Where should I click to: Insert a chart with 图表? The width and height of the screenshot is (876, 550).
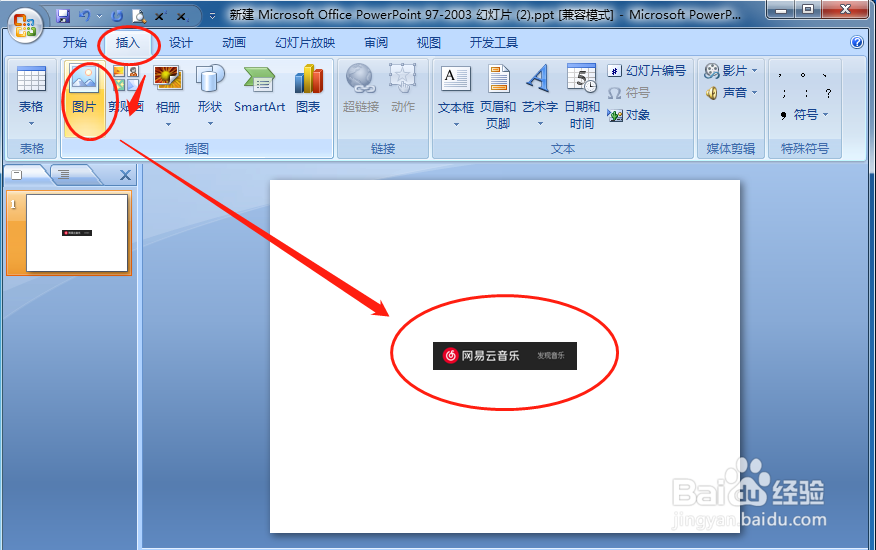click(x=308, y=89)
